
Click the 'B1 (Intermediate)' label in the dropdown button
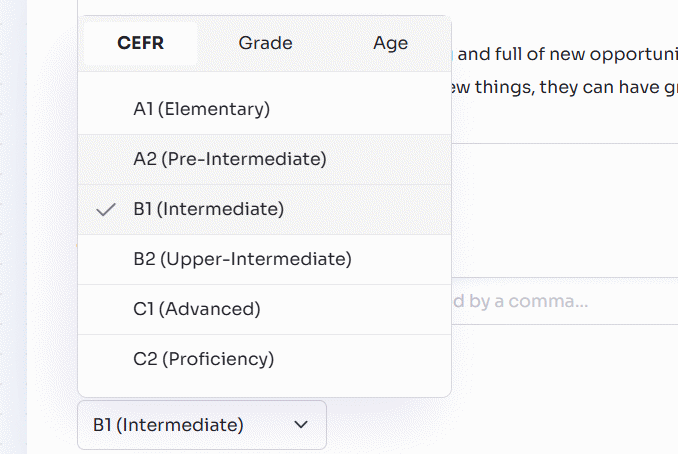[168, 425]
